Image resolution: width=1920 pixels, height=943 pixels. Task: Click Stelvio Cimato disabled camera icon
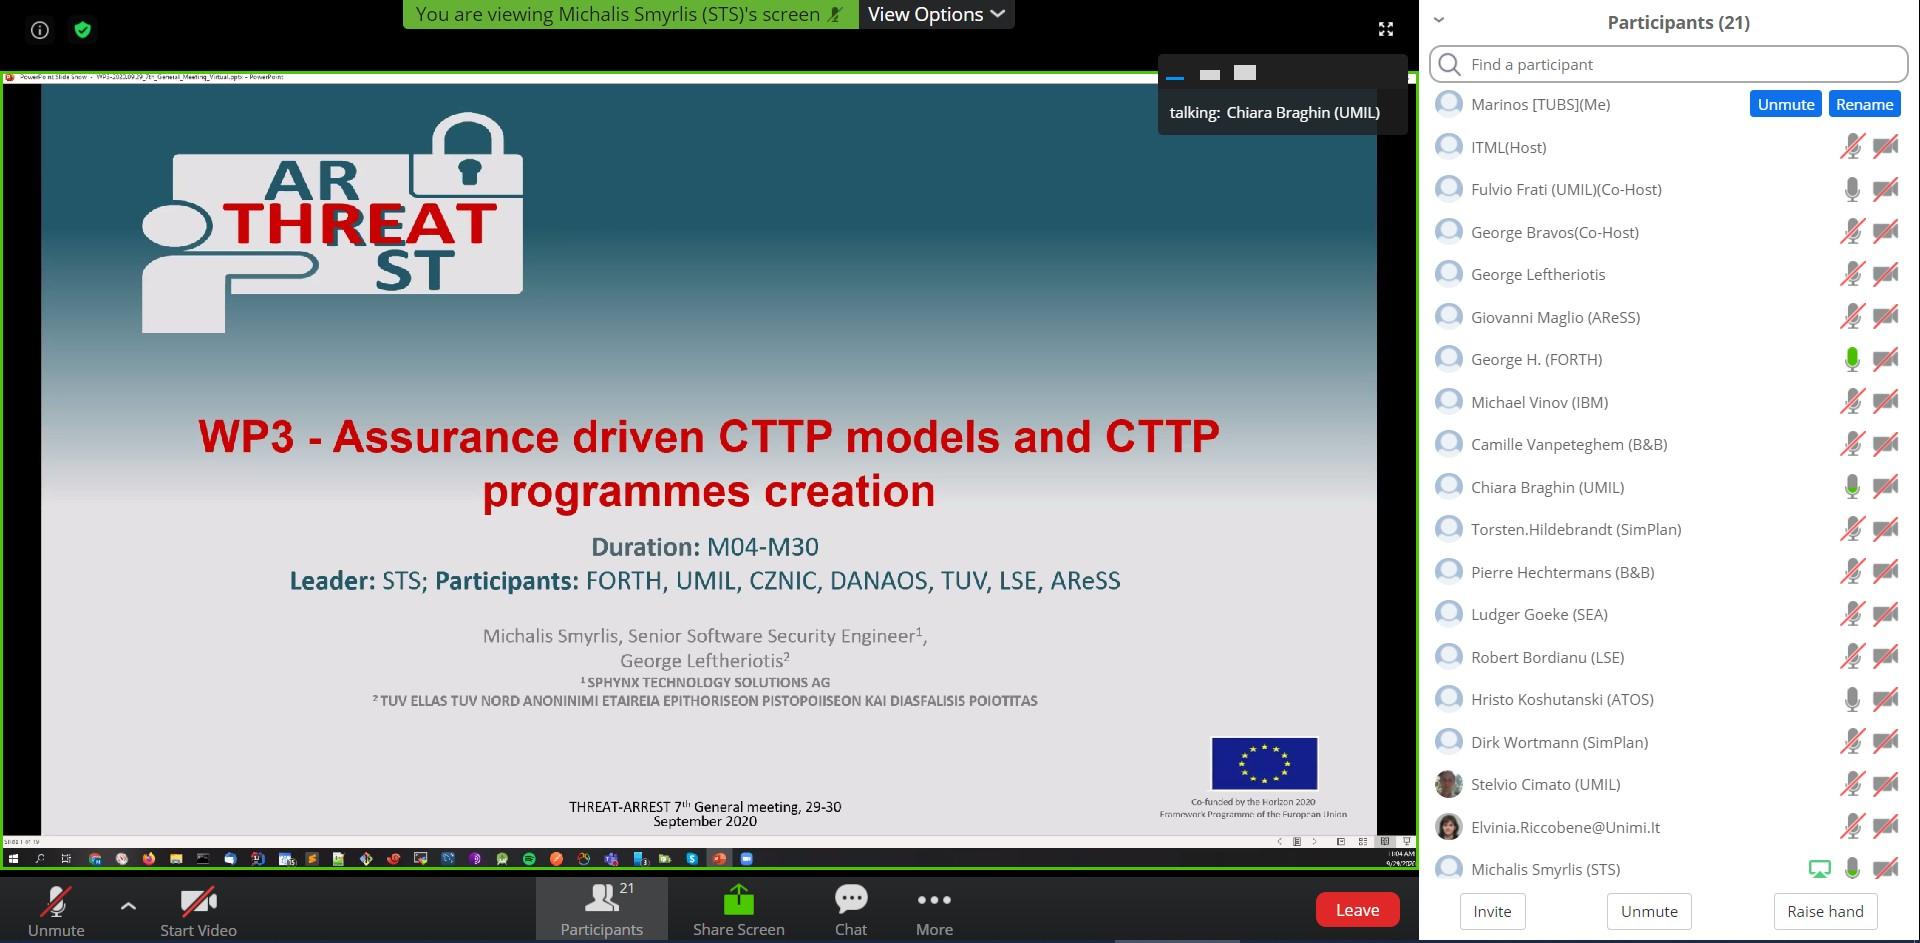[1886, 784]
